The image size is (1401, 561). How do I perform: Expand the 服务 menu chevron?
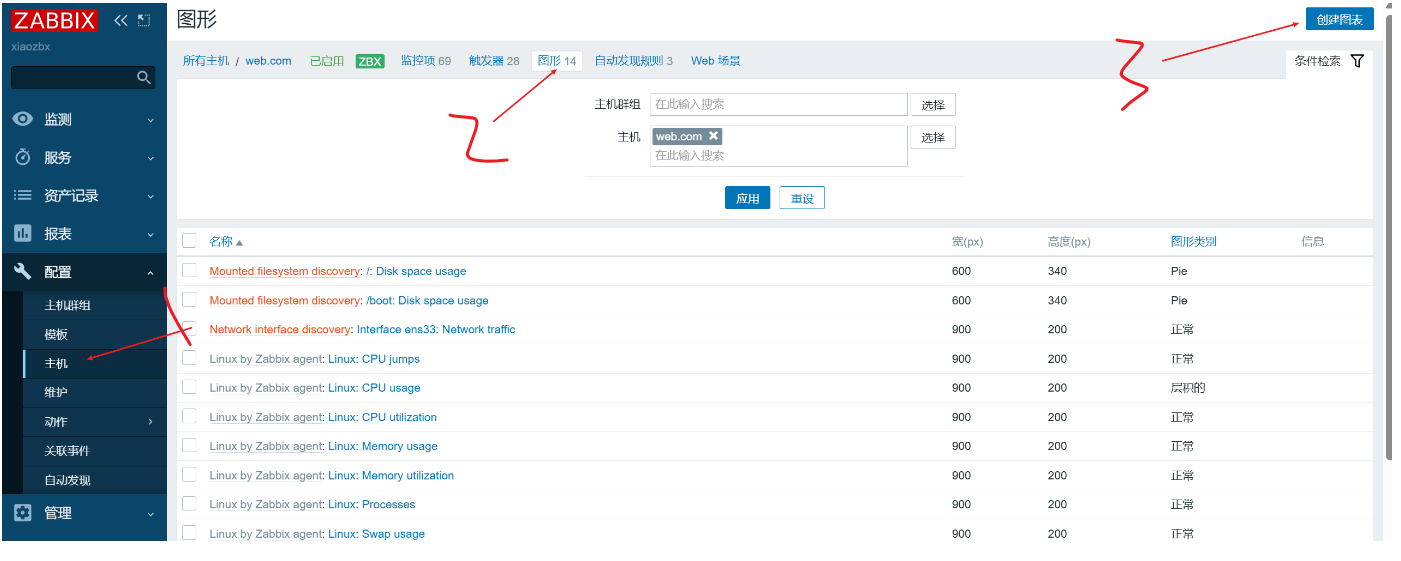[151, 158]
